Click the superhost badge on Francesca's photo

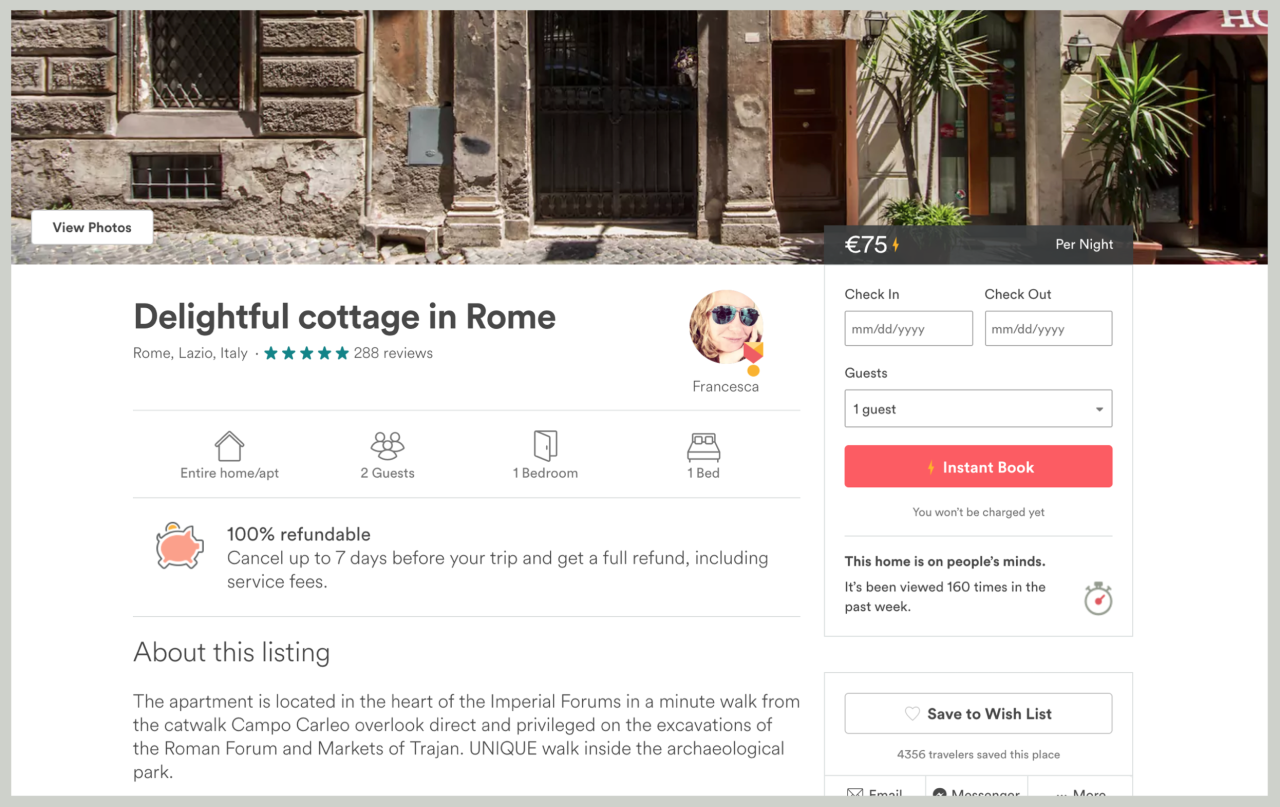click(x=752, y=355)
